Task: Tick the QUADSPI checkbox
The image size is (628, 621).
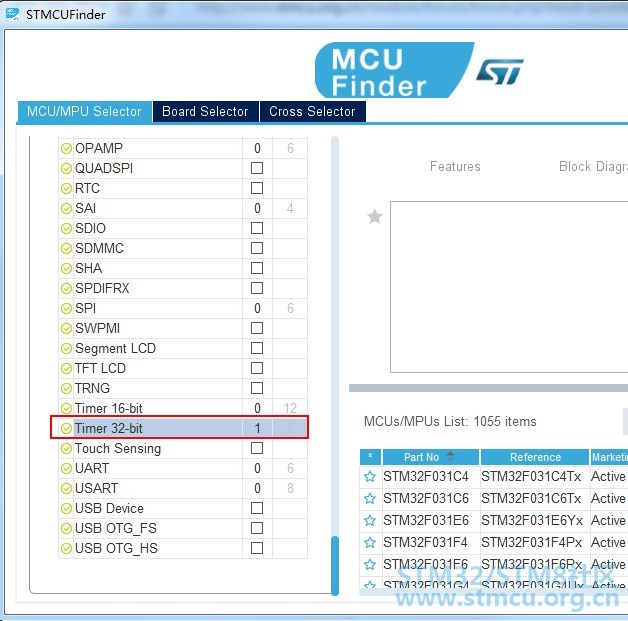Action: tap(257, 168)
